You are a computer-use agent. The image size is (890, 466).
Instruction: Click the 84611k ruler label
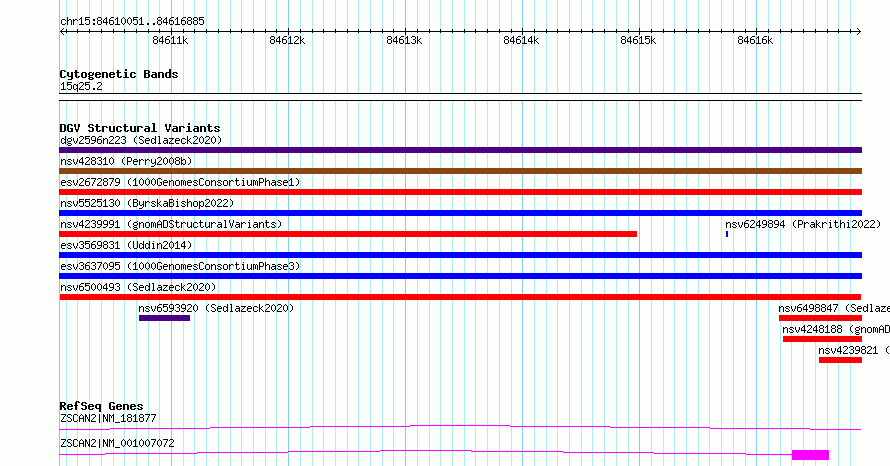click(x=170, y=40)
